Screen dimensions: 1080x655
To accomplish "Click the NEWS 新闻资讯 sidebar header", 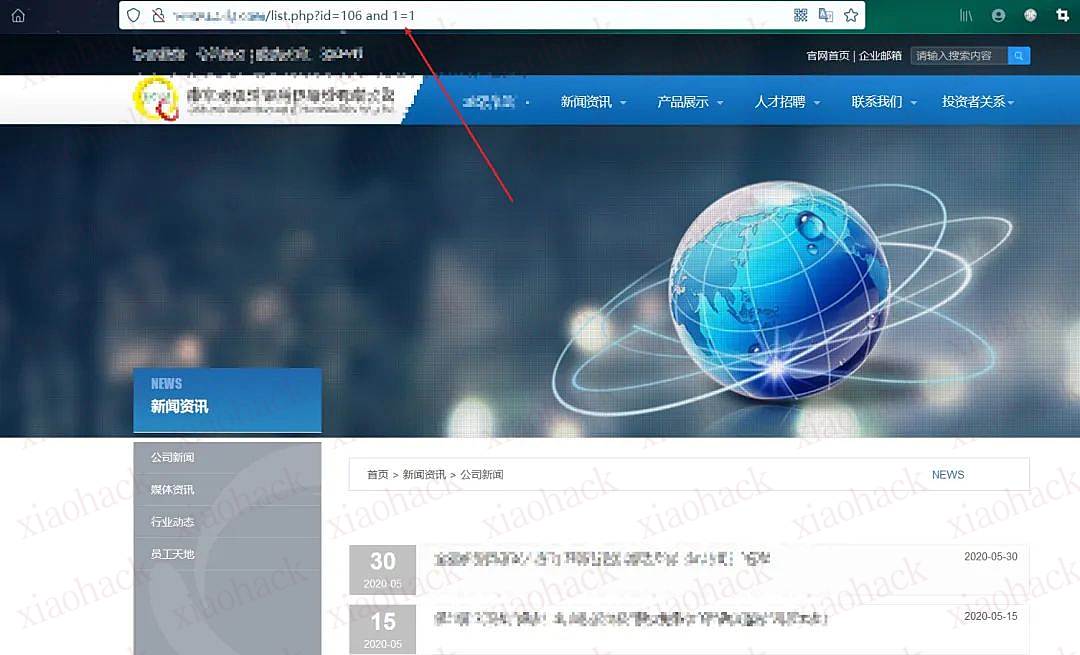I will click(x=227, y=400).
